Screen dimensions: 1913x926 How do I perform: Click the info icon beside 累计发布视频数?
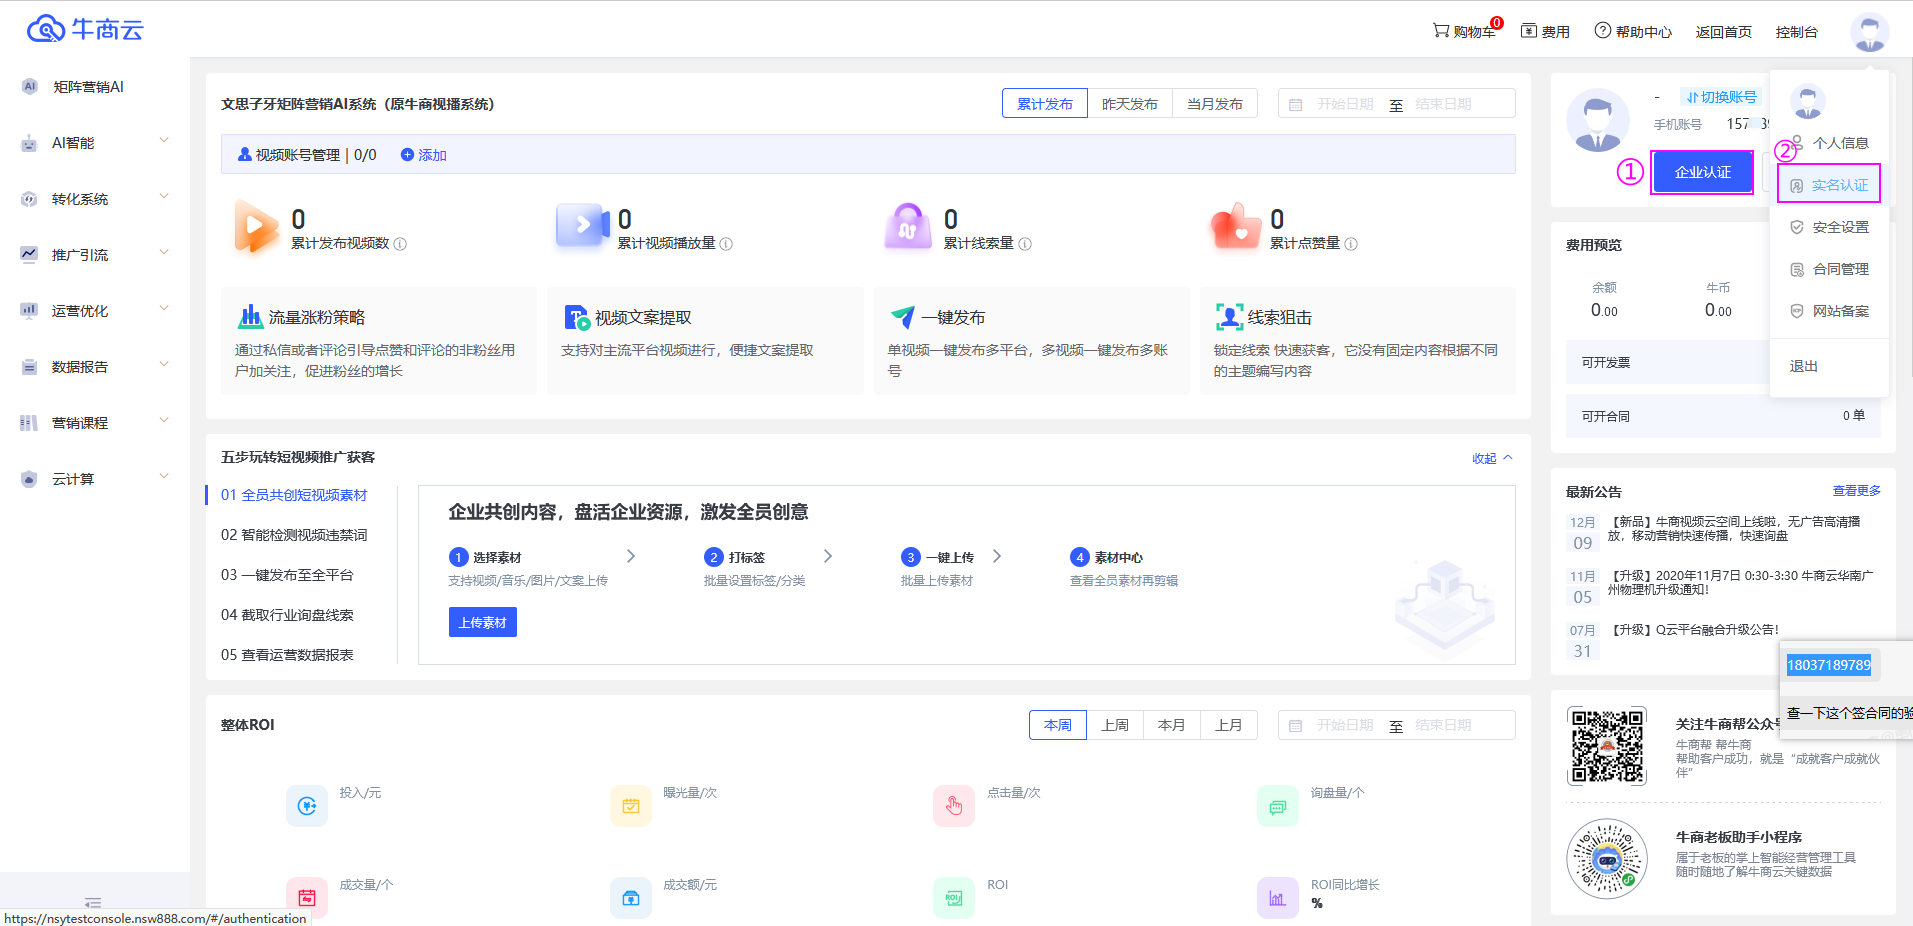400,244
